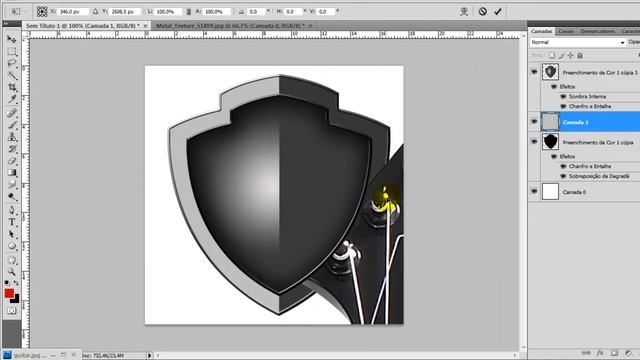Toggle lock transparent pixels

click(x=552, y=55)
